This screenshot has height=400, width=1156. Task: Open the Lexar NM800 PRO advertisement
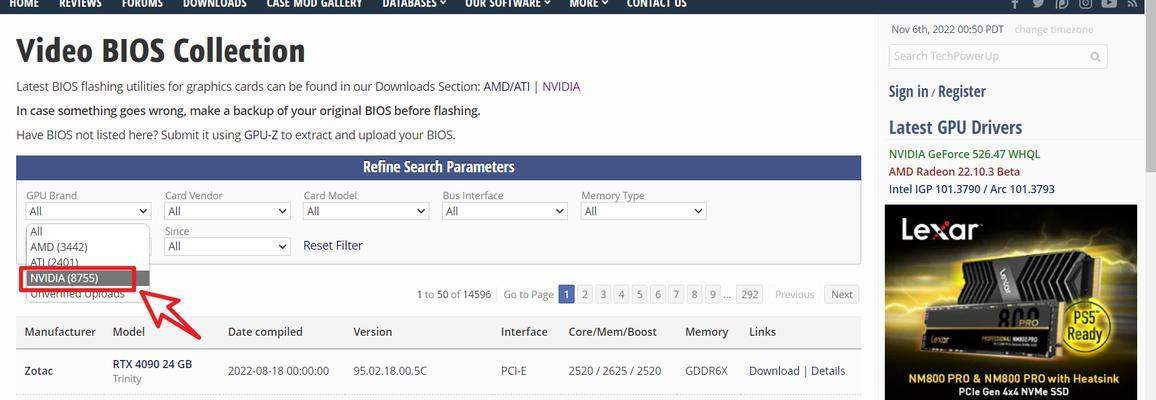tap(1011, 302)
